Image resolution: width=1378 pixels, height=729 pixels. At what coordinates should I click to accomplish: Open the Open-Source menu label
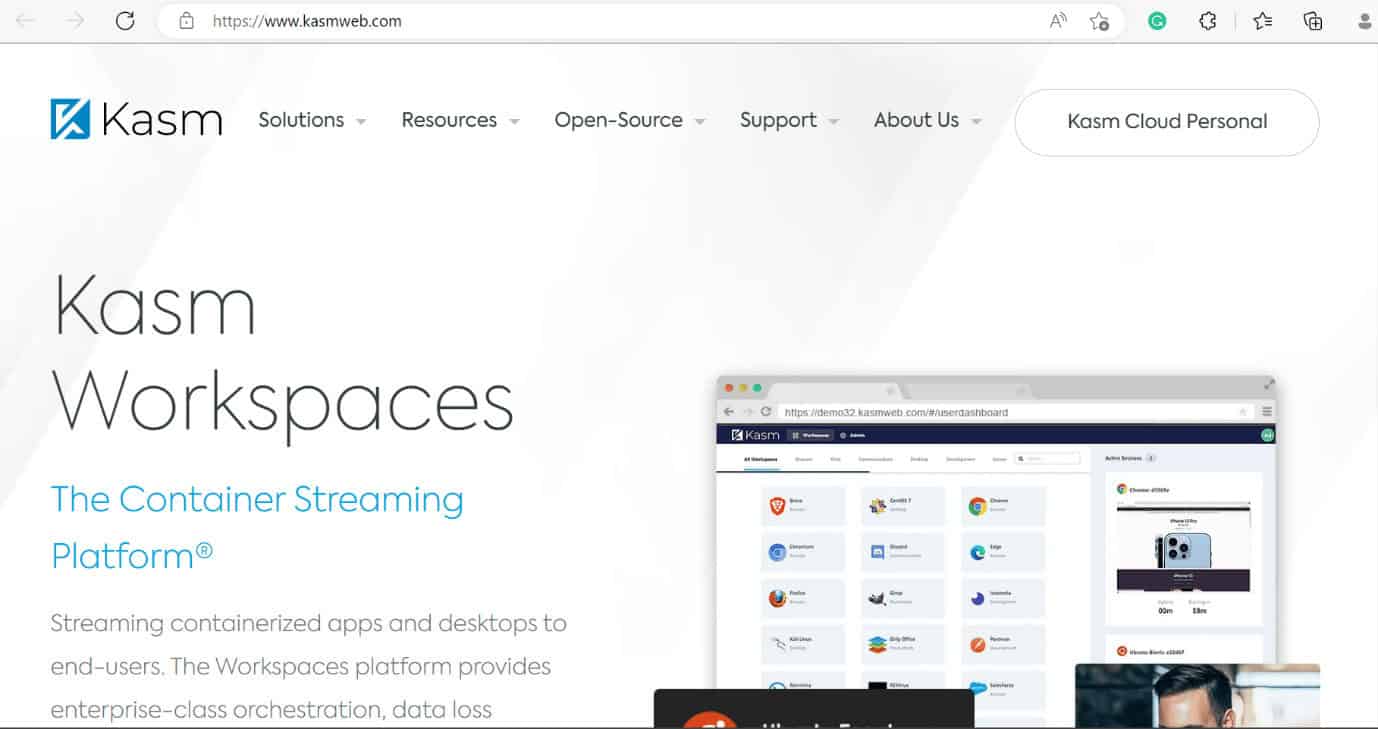[x=618, y=120]
